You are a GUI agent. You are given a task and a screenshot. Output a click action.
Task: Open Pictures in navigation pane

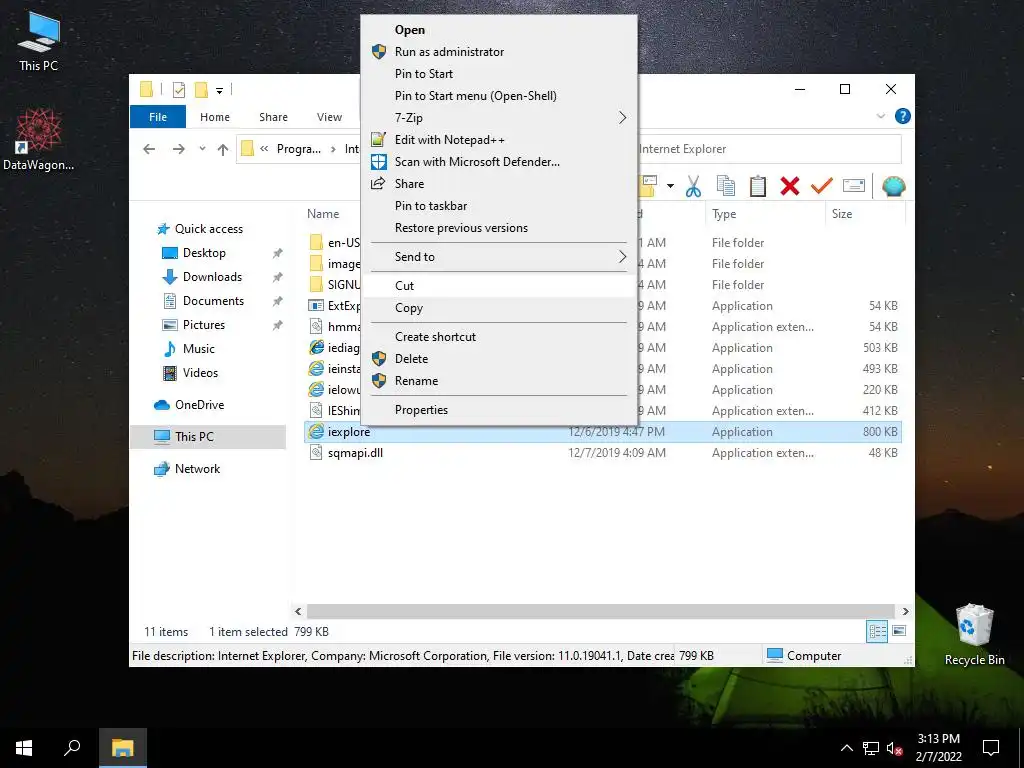click(204, 325)
